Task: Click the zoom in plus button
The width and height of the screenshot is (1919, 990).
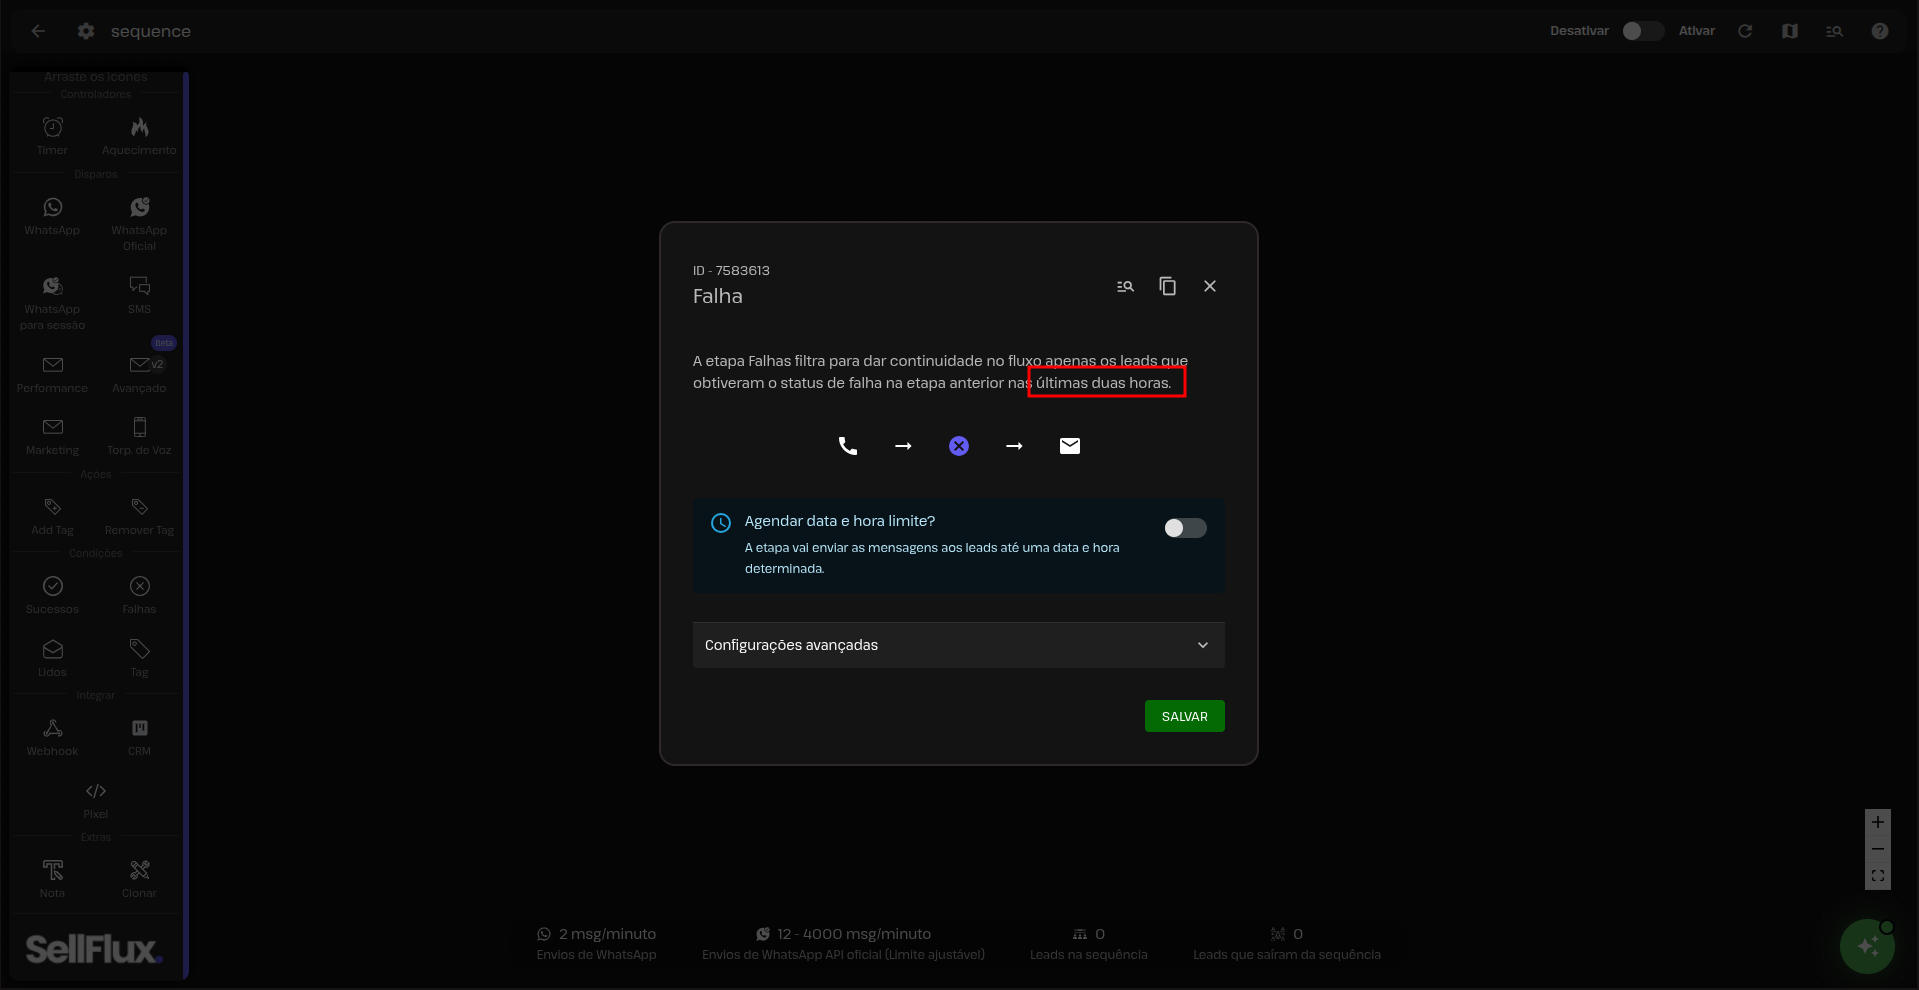Action: pos(1878,822)
